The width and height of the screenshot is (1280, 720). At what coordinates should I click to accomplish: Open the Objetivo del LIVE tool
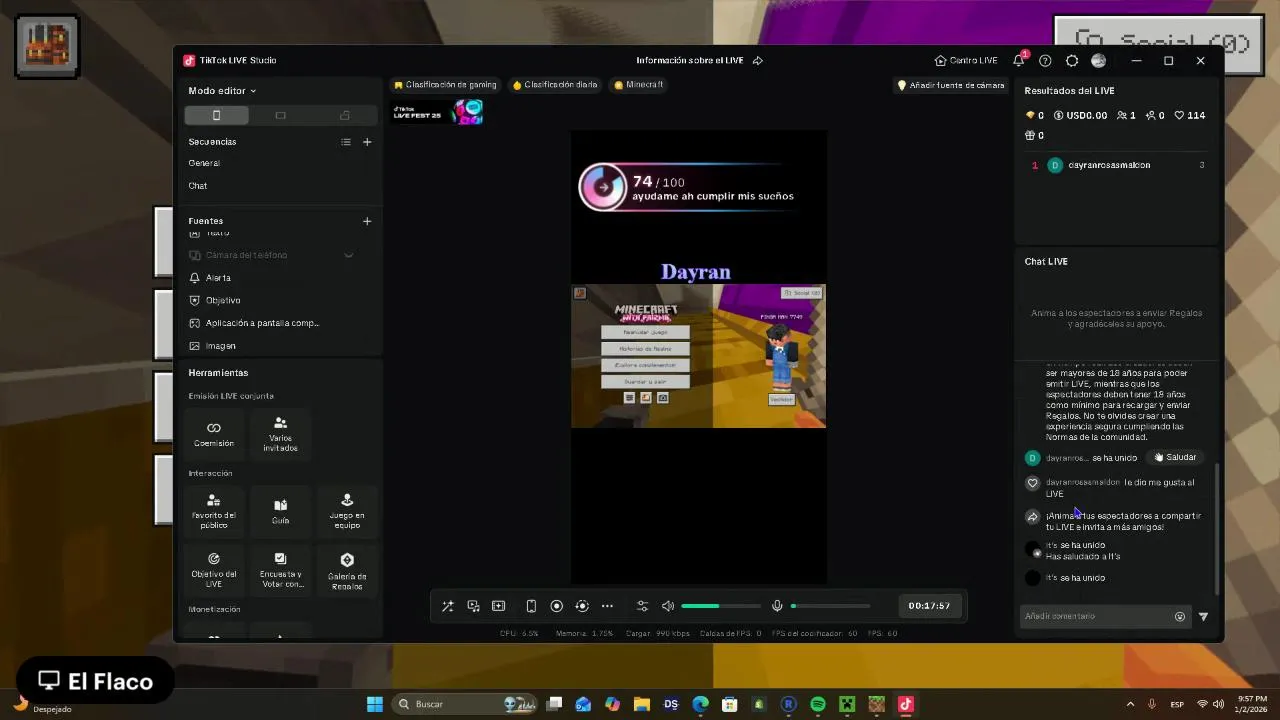(x=214, y=570)
